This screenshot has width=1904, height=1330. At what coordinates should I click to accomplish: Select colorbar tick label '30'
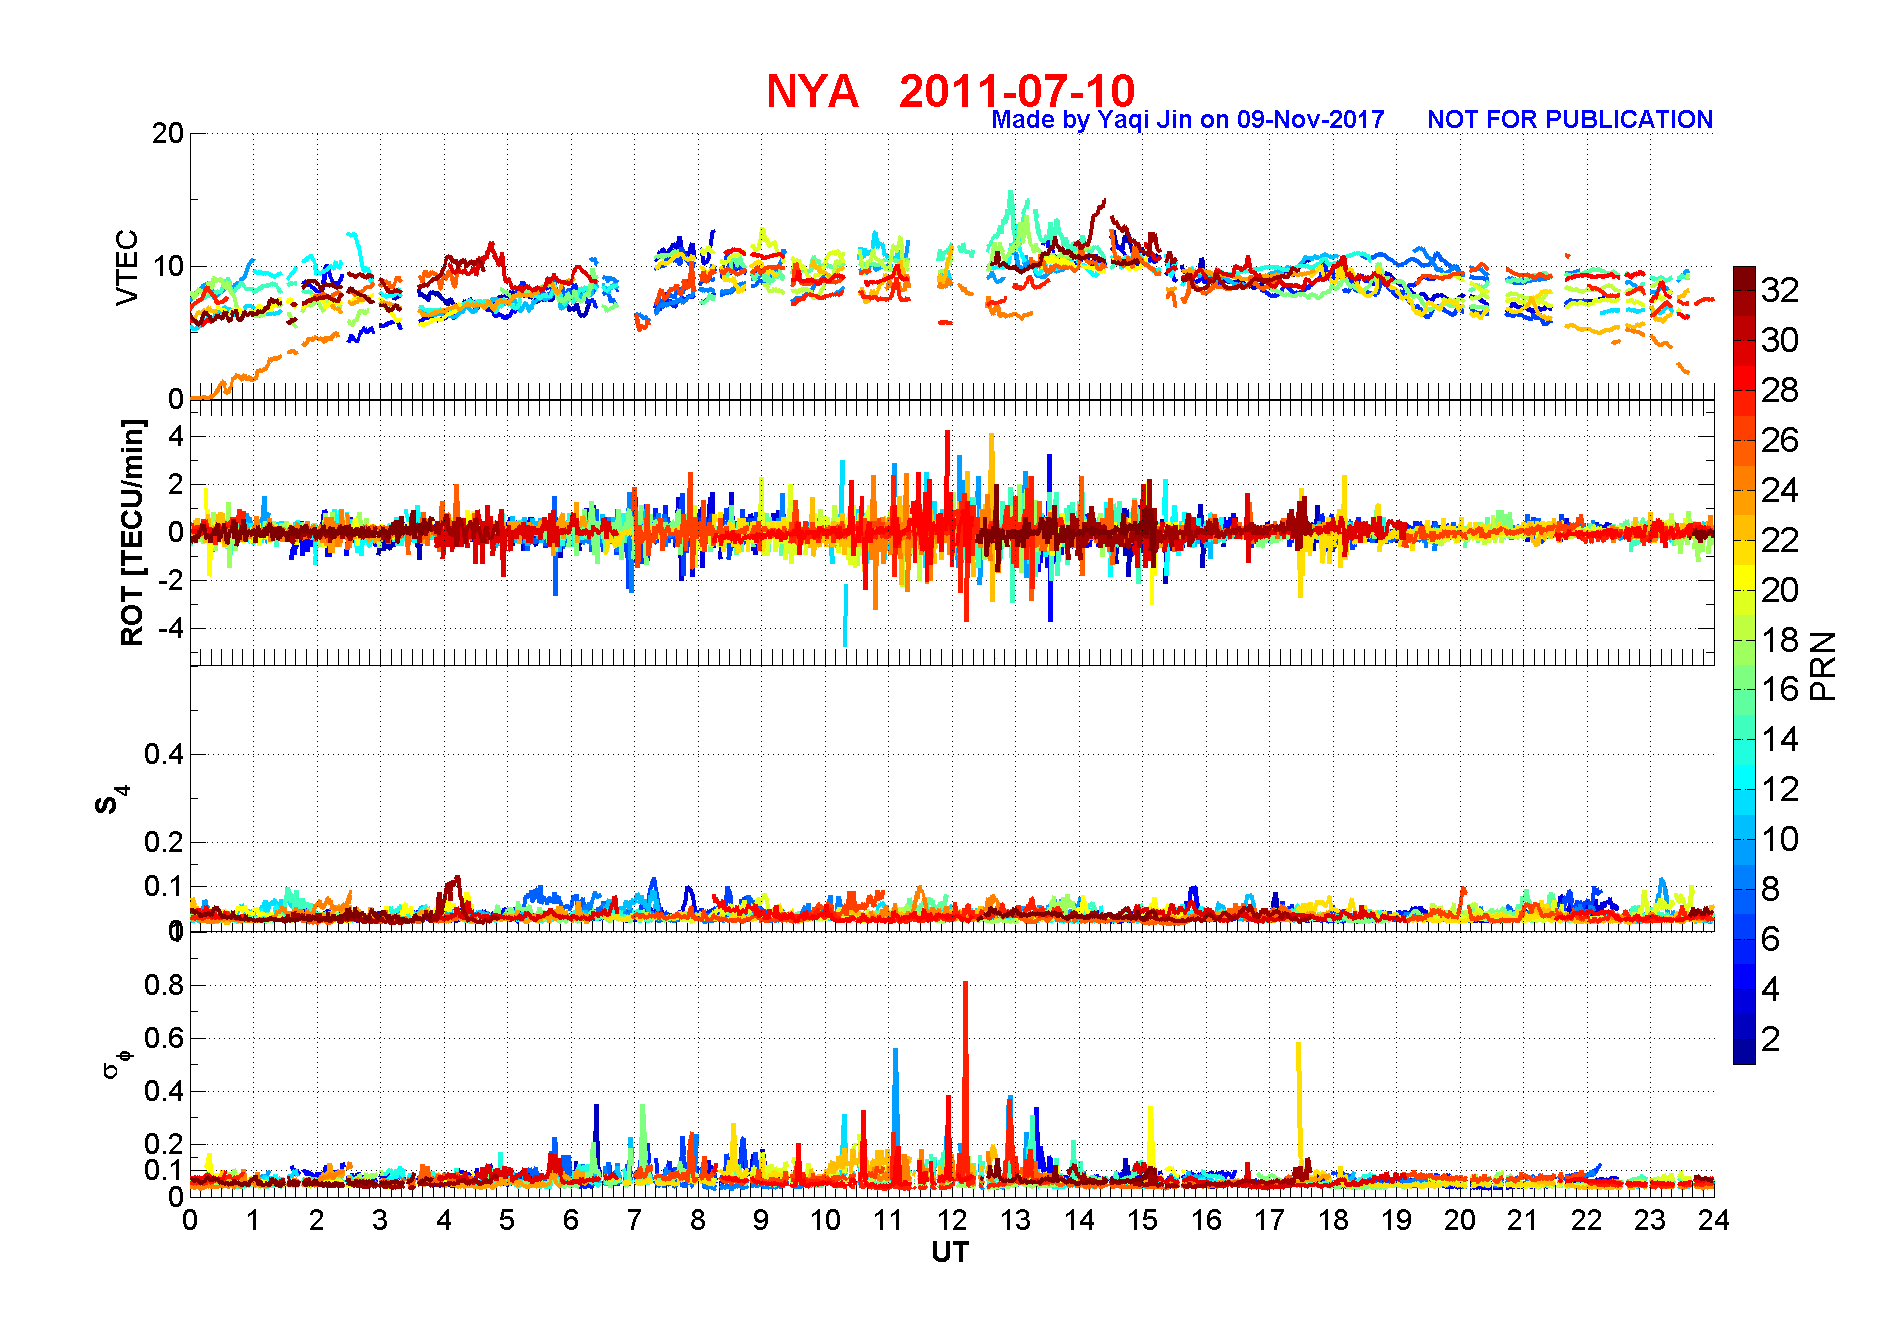coord(1780,340)
